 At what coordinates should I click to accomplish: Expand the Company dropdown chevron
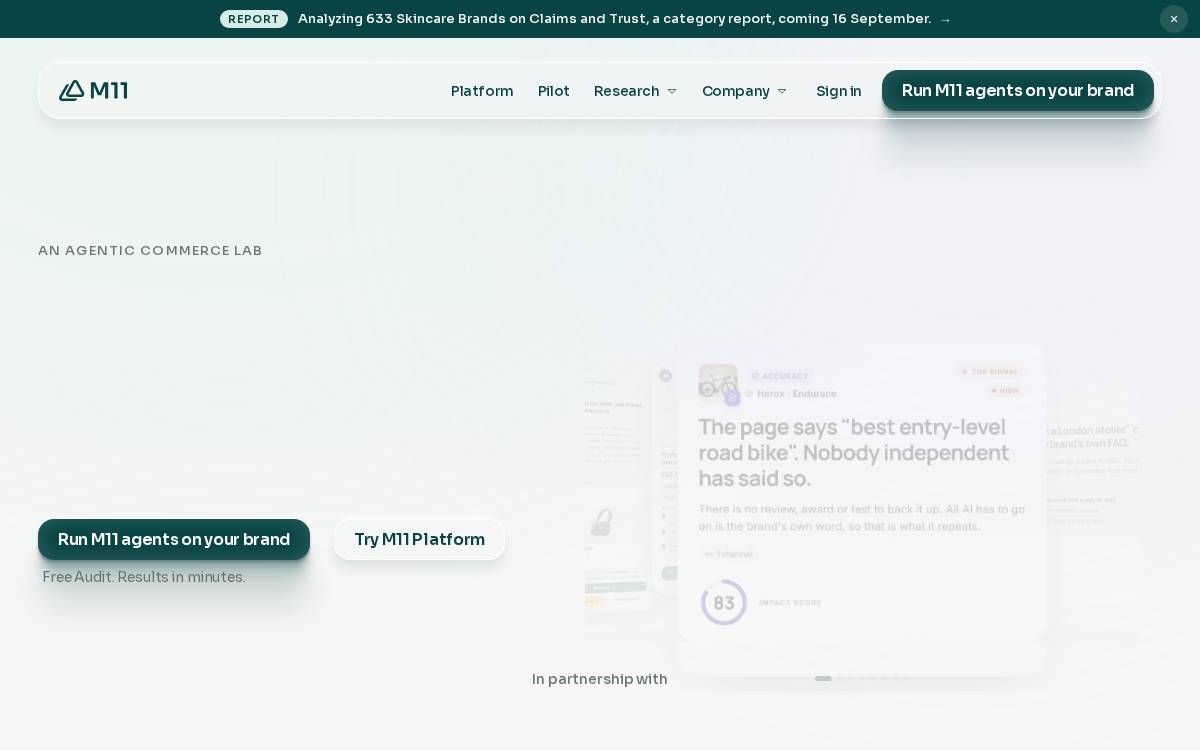pyautogui.click(x=782, y=91)
